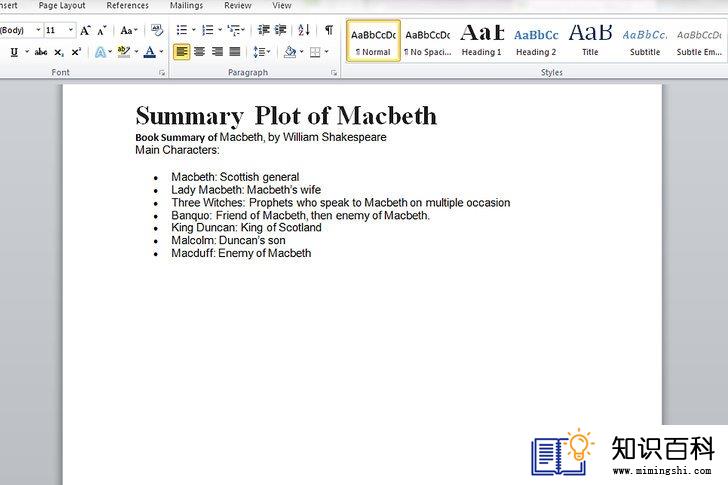Open the Mailings tab
The height and width of the screenshot is (485, 728).
tap(186, 6)
